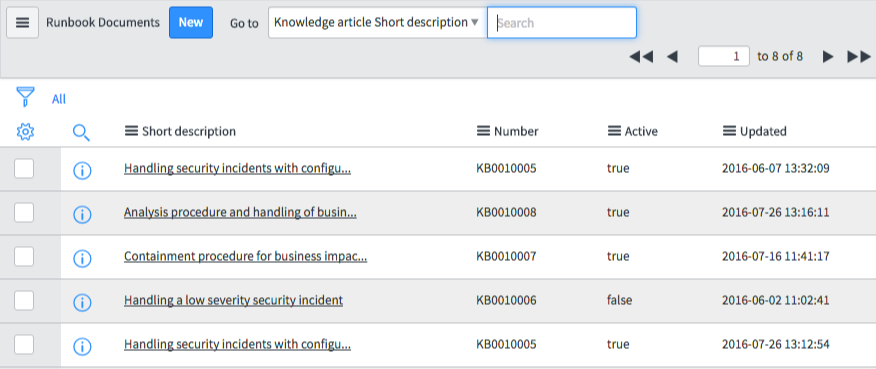Select checkbox for the 2016-06-07 13:32:09 row
The width and height of the screenshot is (876, 369).
pyautogui.click(x=24, y=168)
